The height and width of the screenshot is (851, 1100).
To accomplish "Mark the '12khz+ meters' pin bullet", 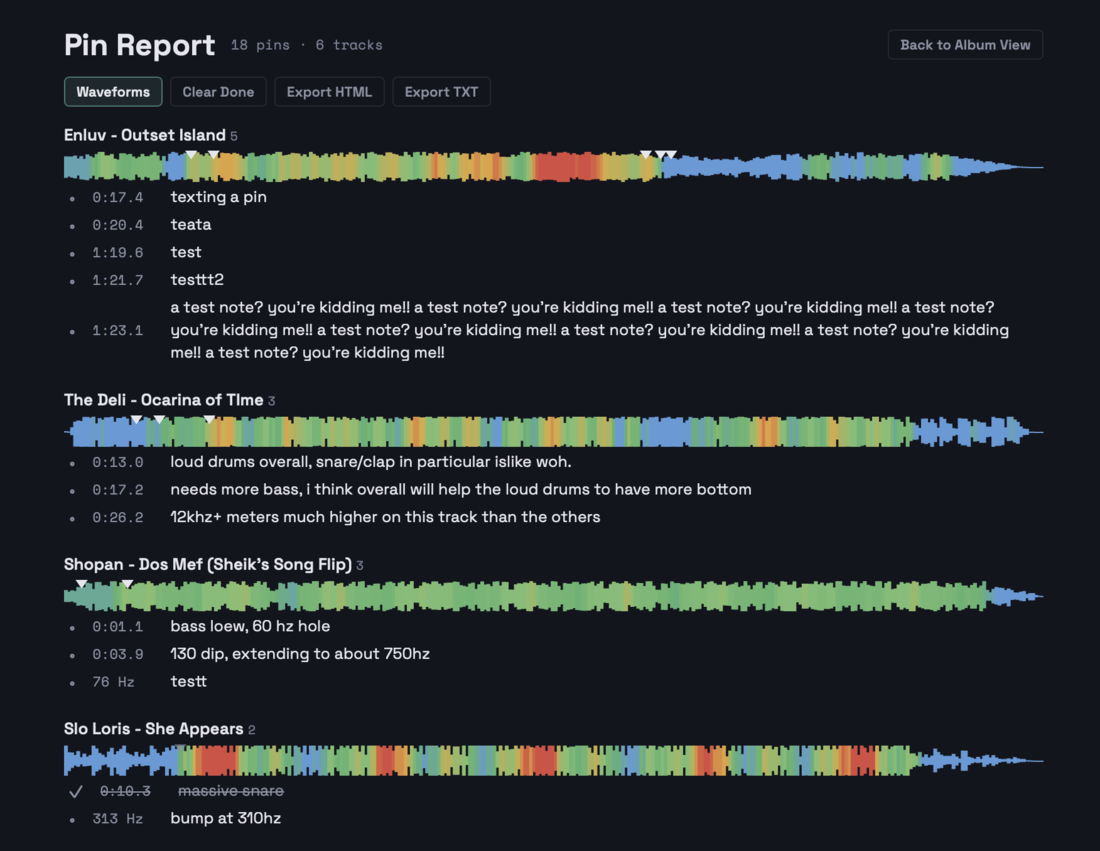I will 72,518.
